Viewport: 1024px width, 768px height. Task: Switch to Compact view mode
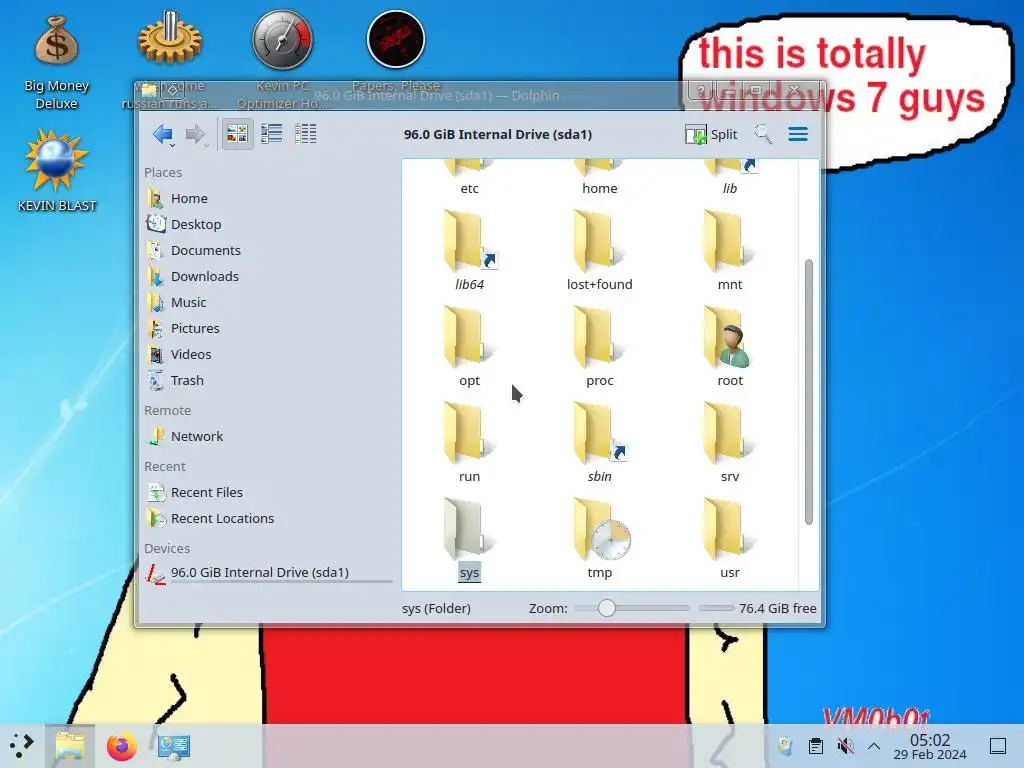pos(272,134)
